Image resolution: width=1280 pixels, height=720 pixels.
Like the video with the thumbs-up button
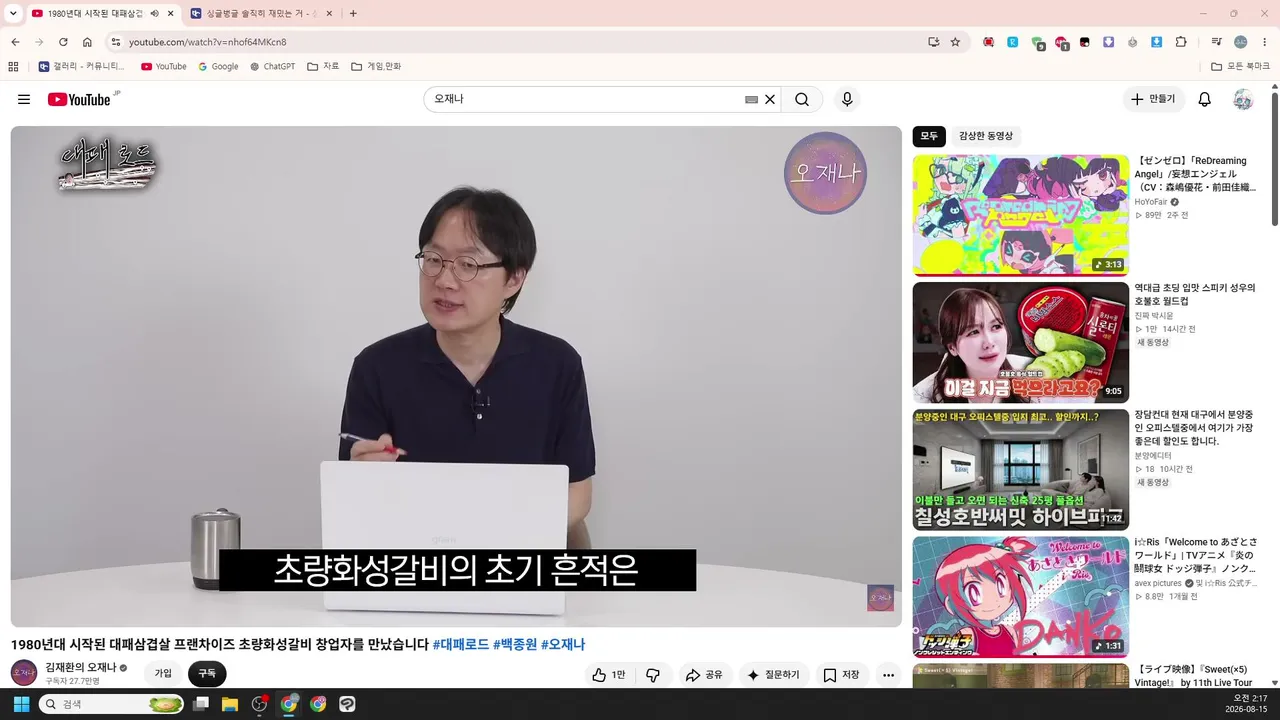click(609, 675)
